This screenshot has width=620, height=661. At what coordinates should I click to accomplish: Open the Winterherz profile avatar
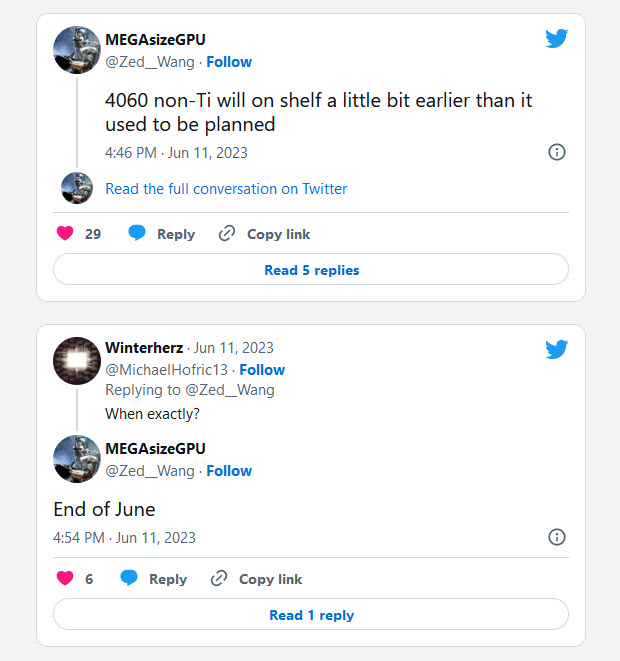coord(77,360)
